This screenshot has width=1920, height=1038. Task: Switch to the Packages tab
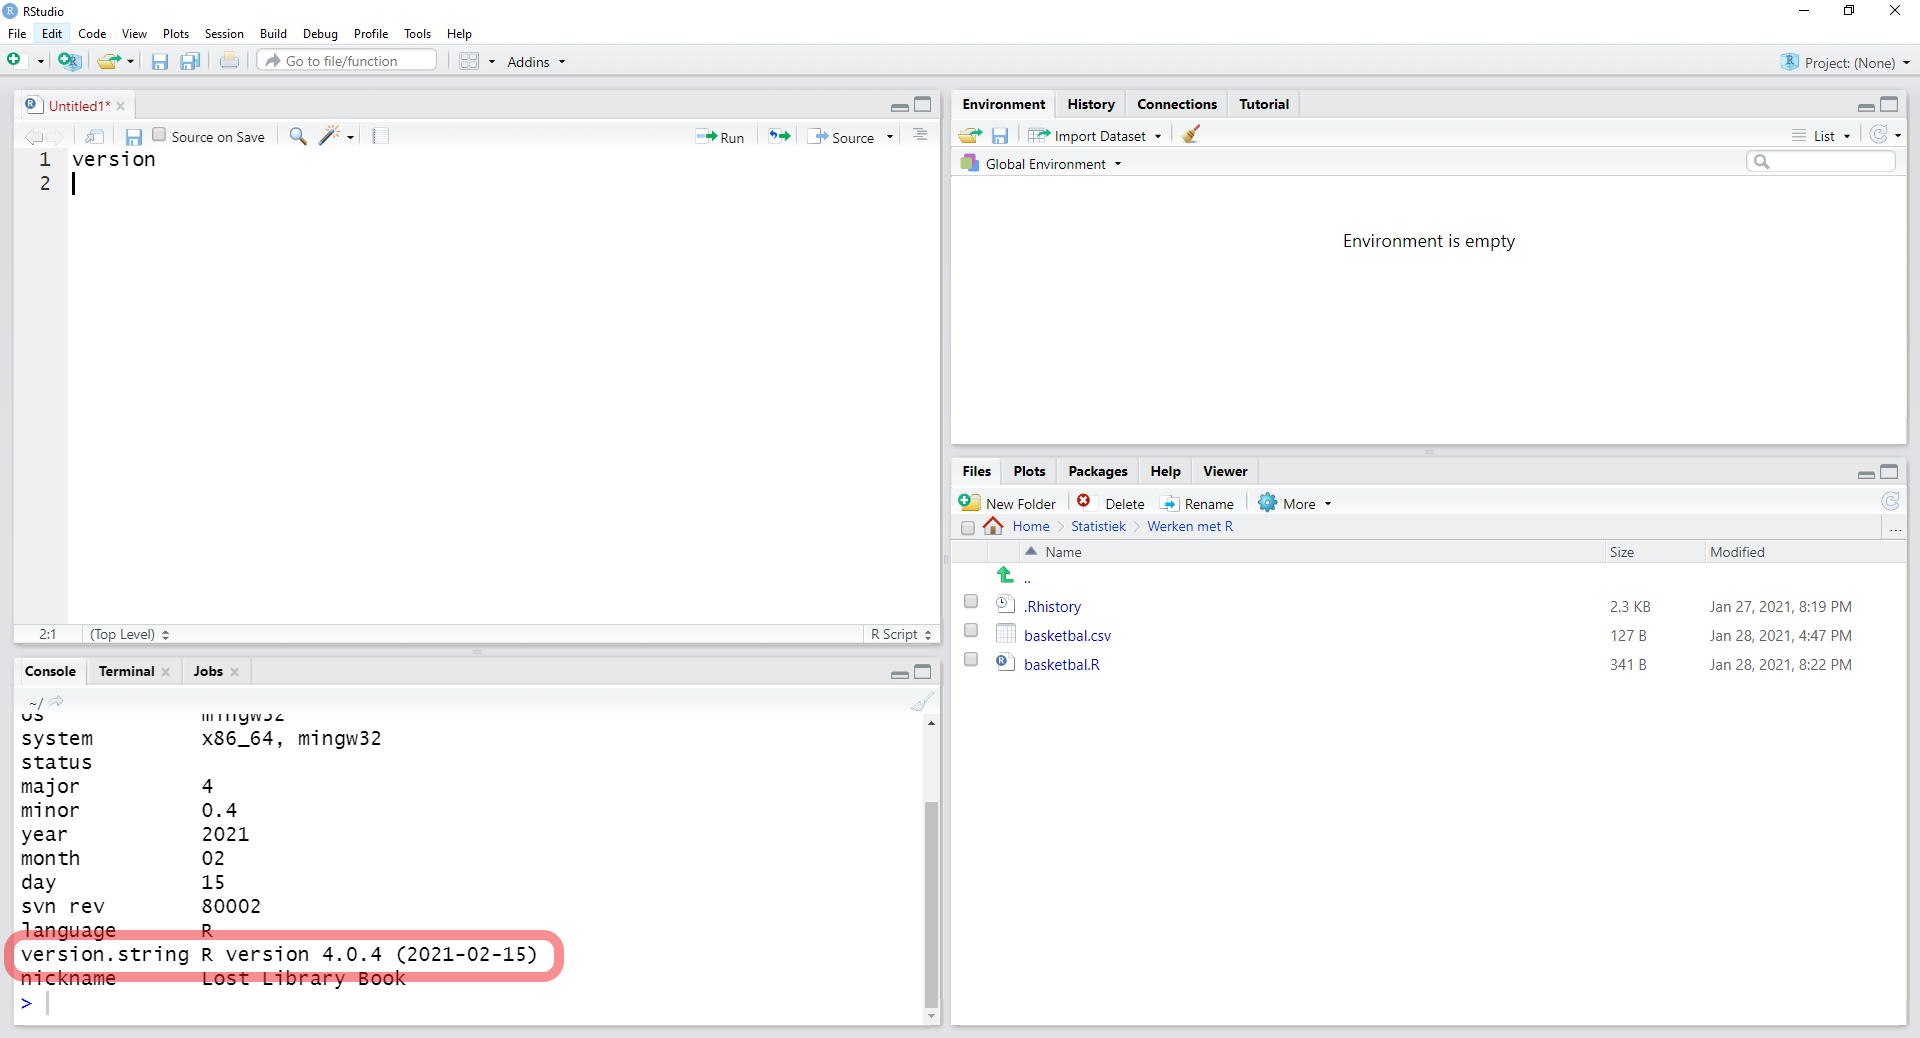[1097, 471]
